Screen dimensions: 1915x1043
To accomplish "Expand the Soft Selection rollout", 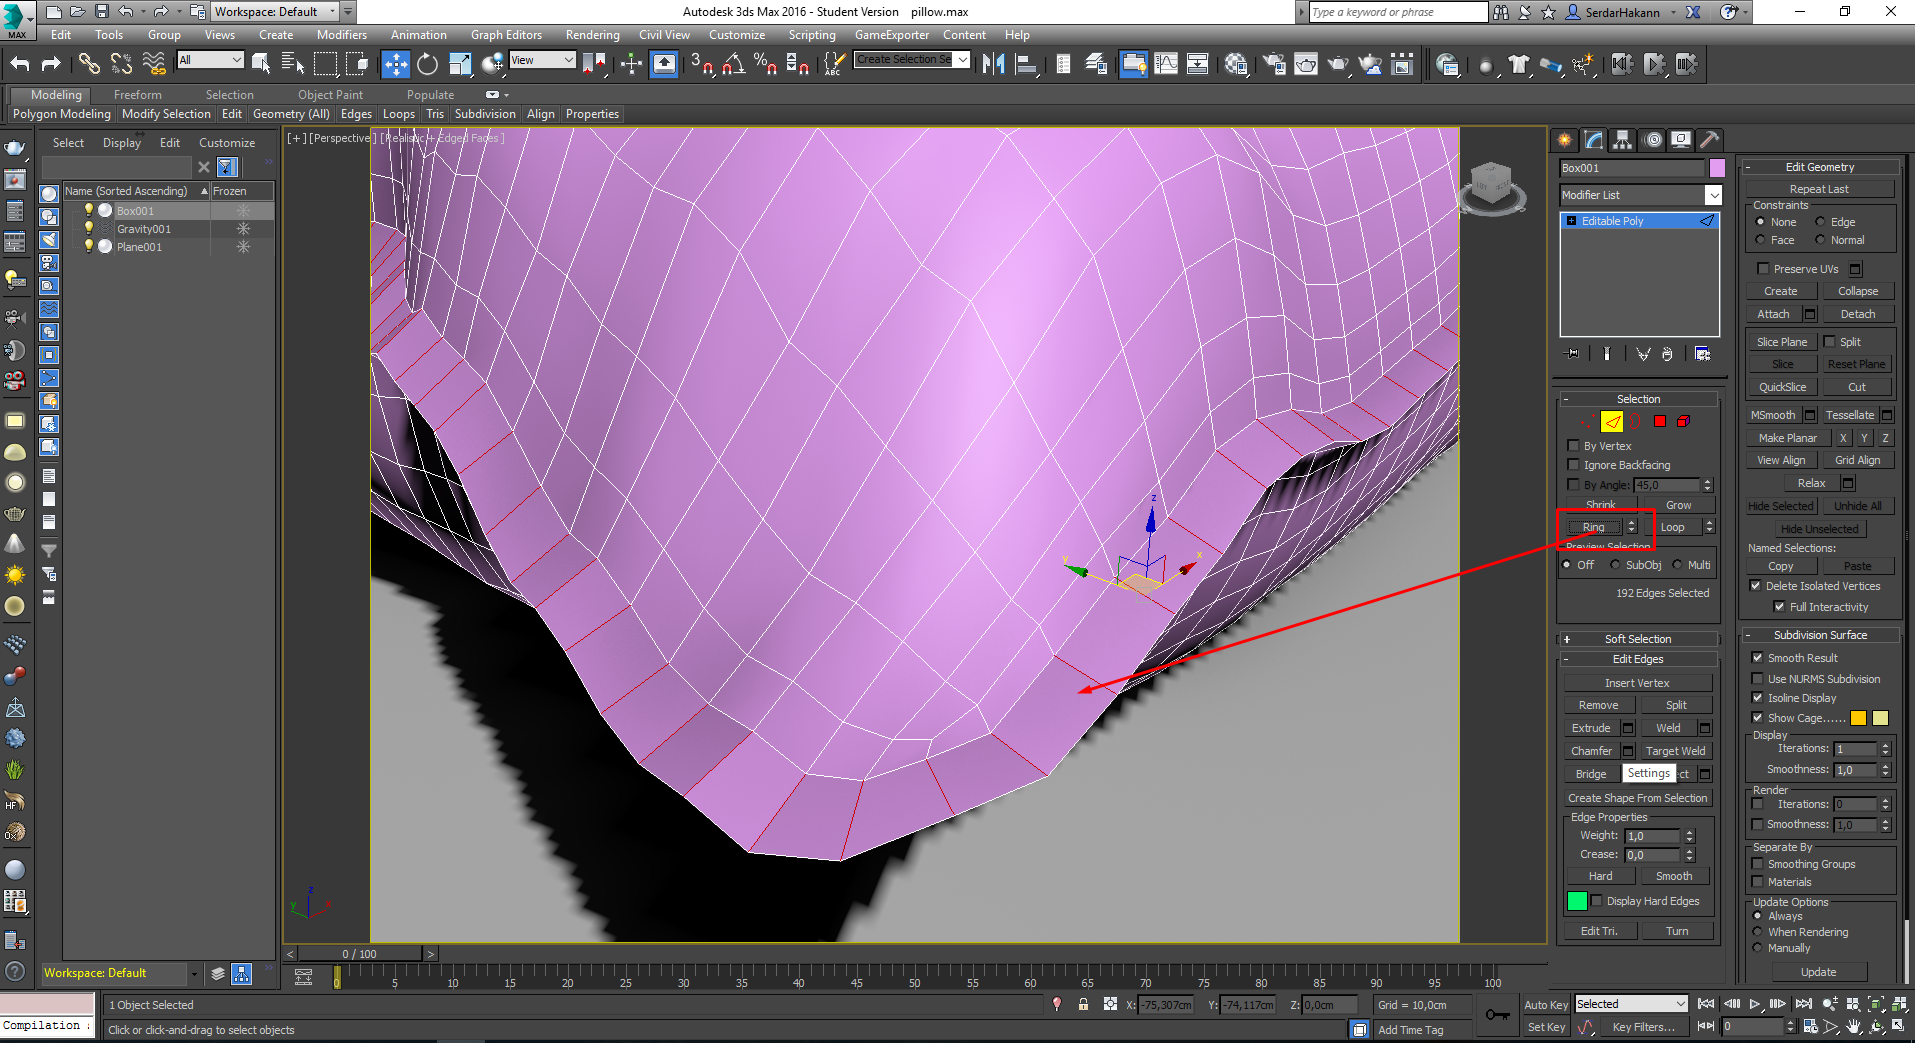I will tap(1638, 639).
